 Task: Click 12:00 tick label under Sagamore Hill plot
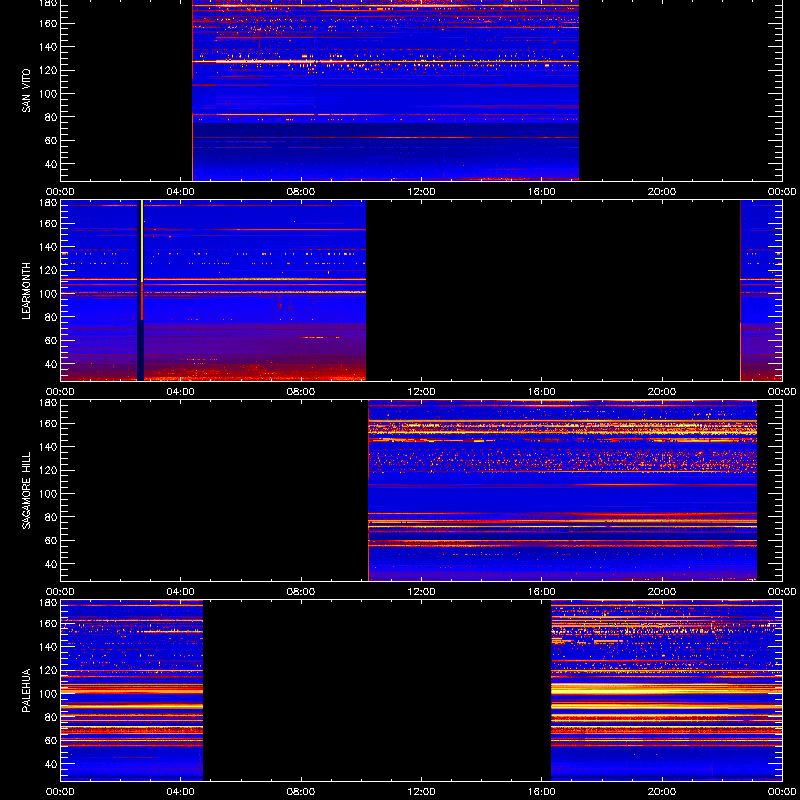click(x=421, y=592)
